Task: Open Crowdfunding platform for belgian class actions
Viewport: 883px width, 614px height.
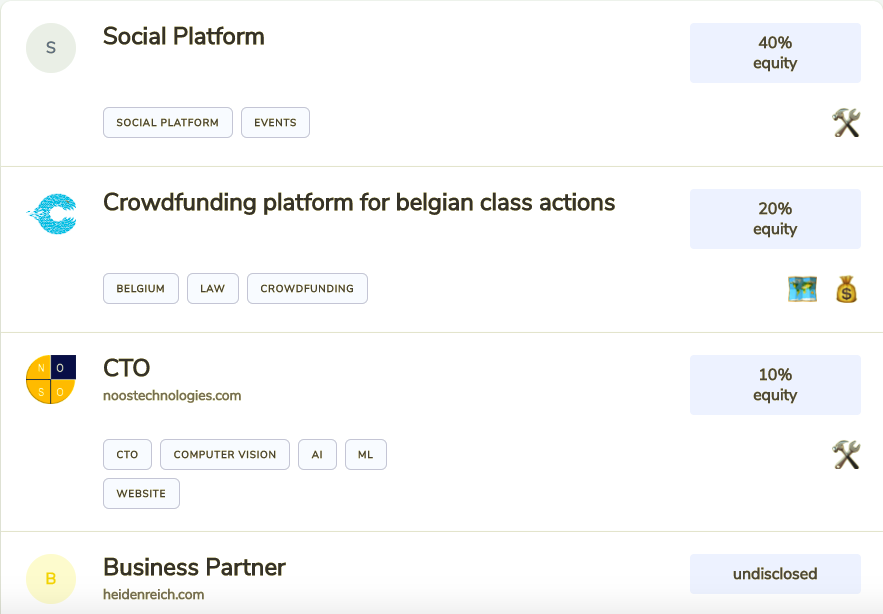Action: [359, 203]
